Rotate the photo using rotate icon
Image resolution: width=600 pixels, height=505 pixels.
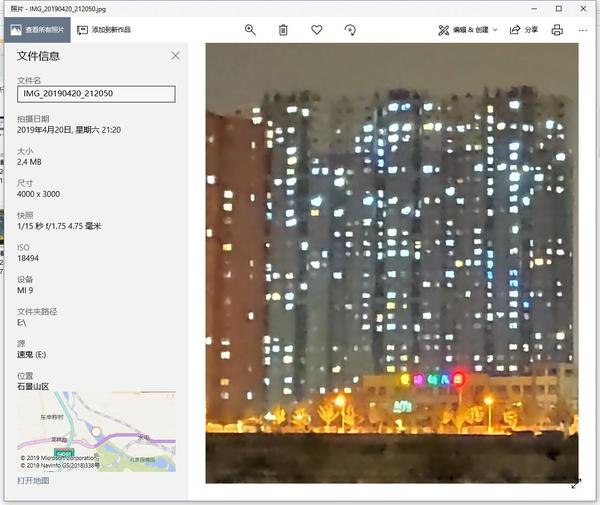[350, 30]
